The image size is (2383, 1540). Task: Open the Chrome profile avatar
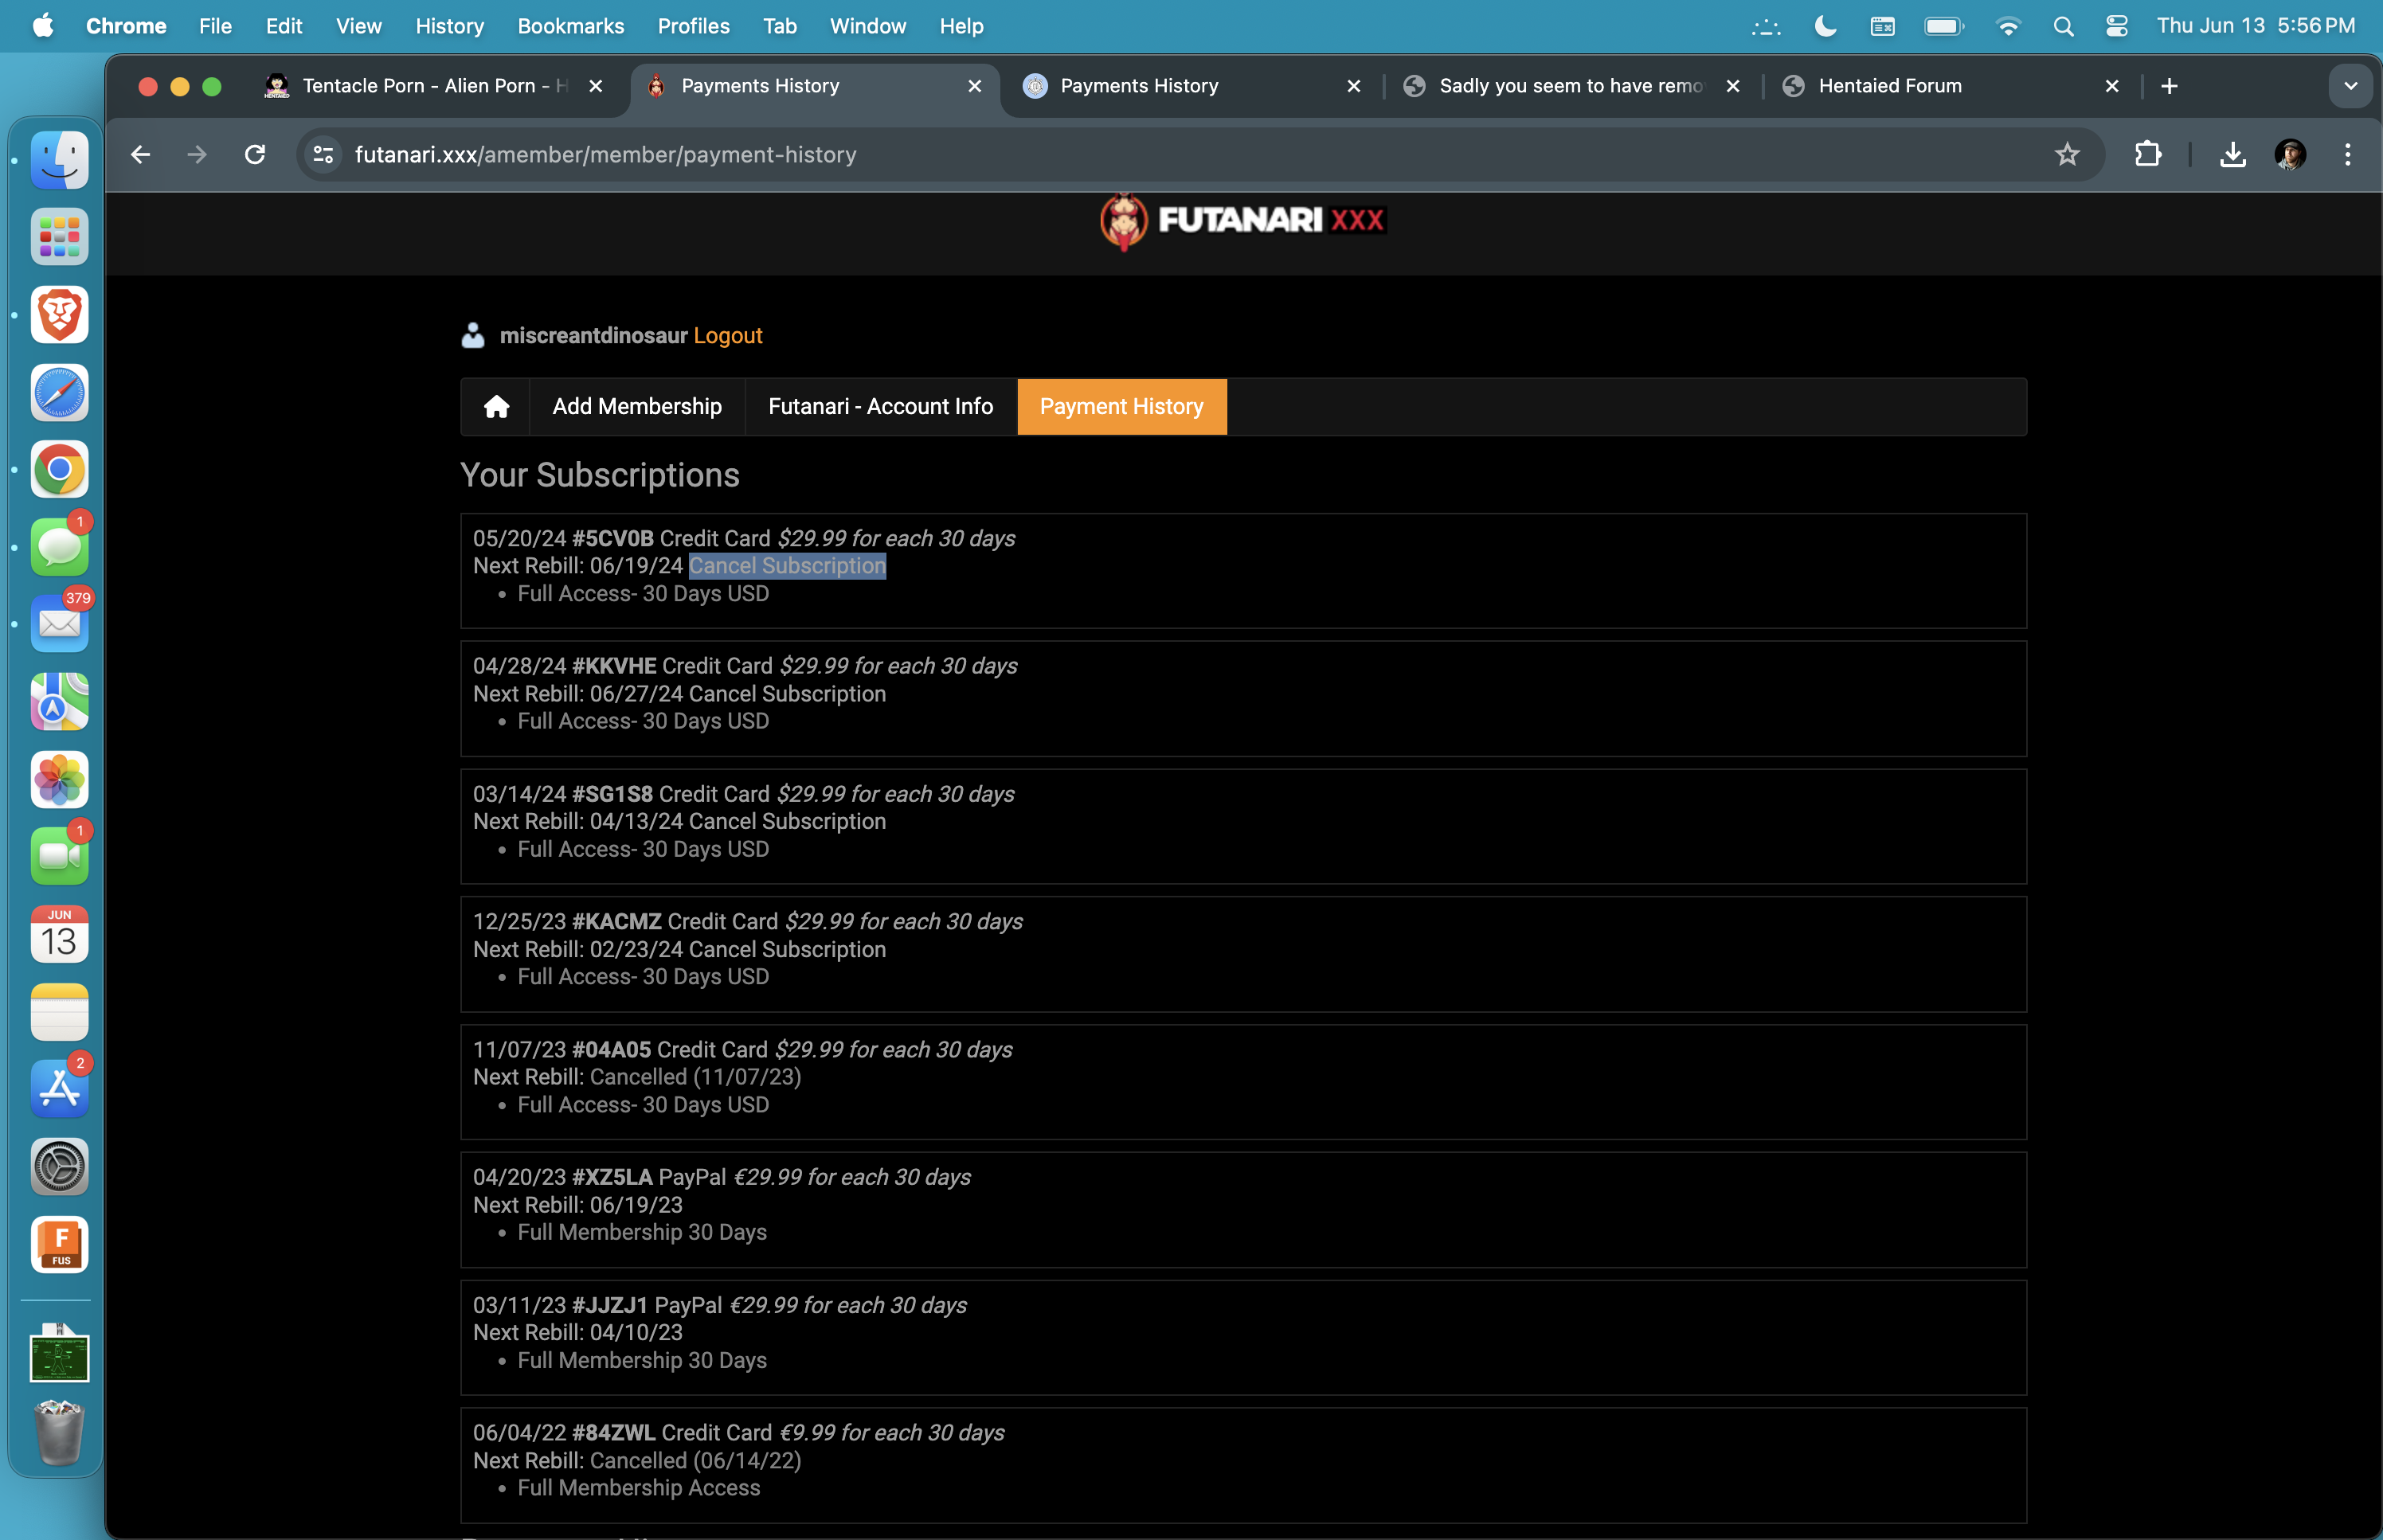coord(2289,154)
